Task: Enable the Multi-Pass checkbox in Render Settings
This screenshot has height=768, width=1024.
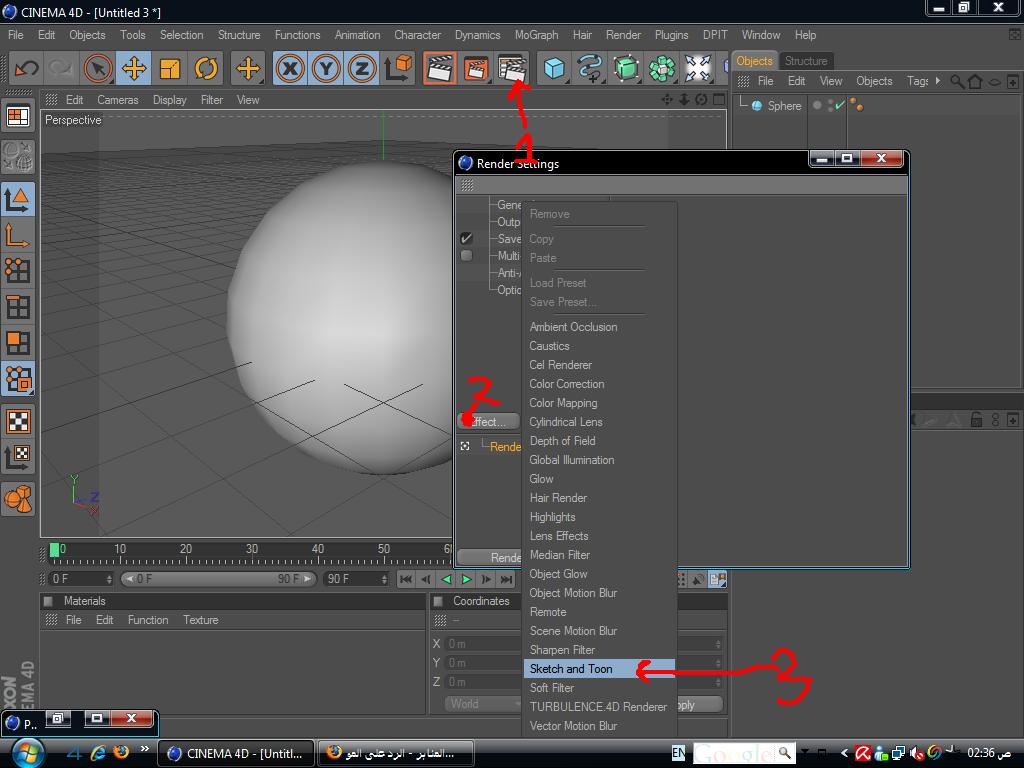Action: (466, 255)
